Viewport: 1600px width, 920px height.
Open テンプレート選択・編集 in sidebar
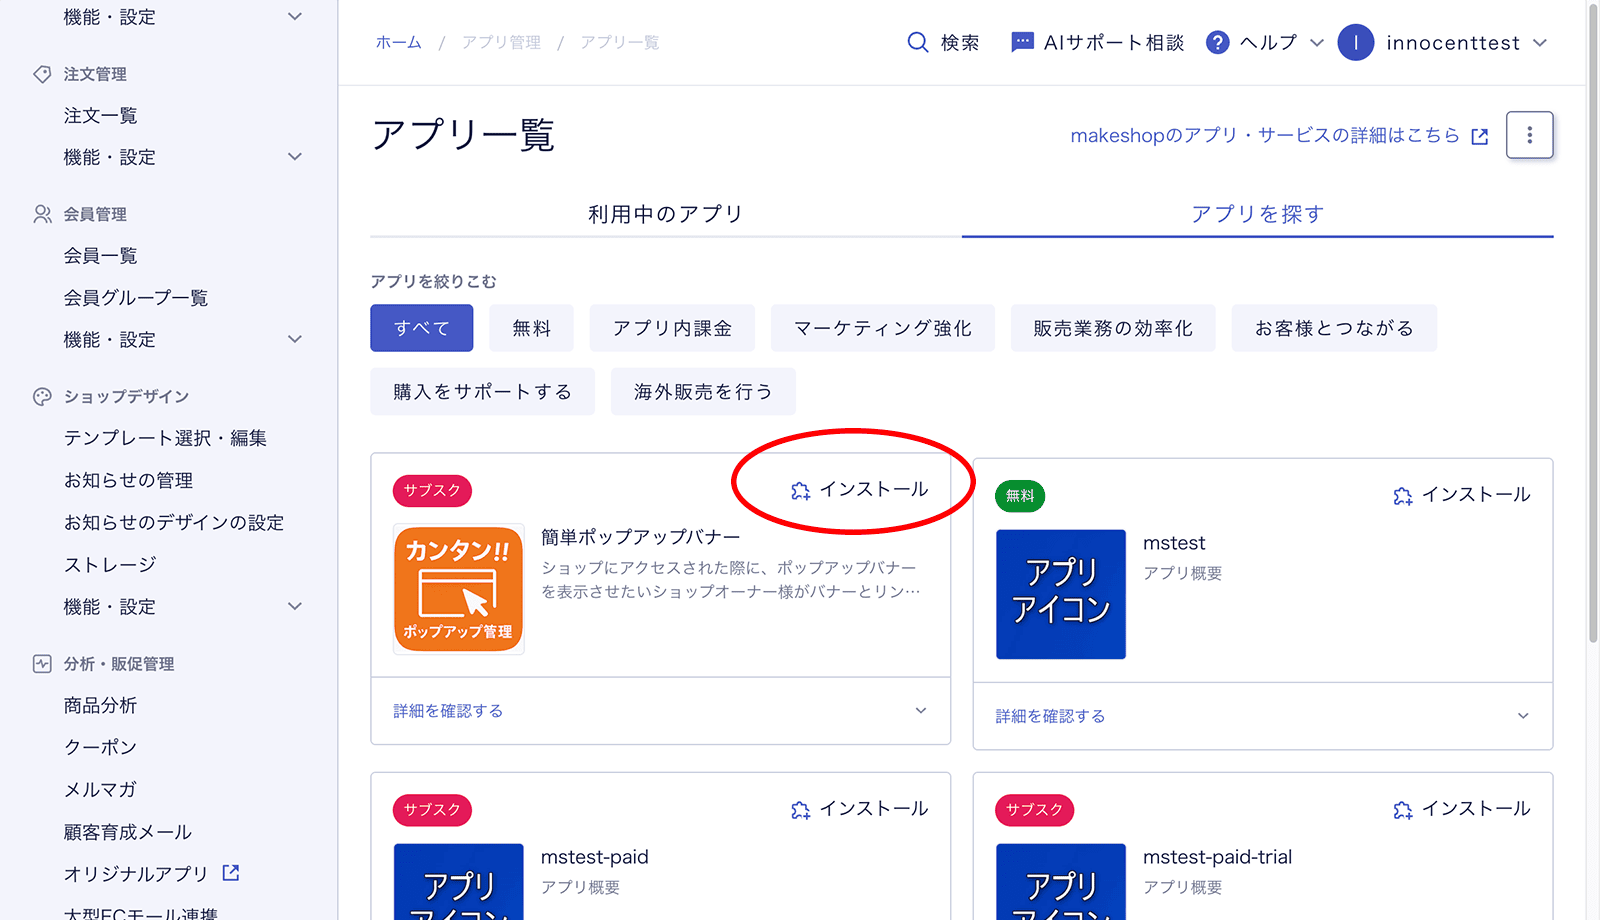[165, 438]
